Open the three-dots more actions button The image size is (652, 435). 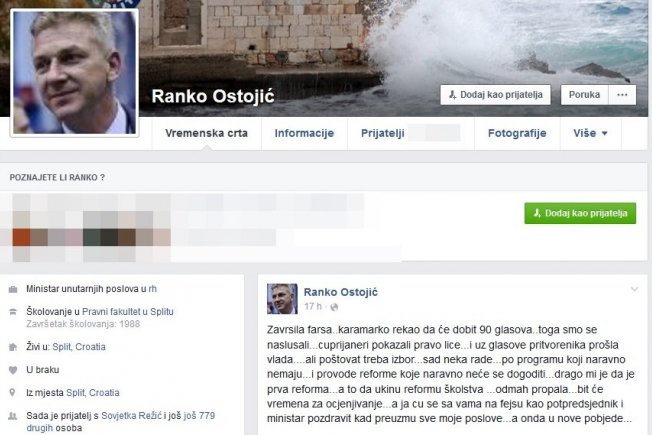coord(622,95)
